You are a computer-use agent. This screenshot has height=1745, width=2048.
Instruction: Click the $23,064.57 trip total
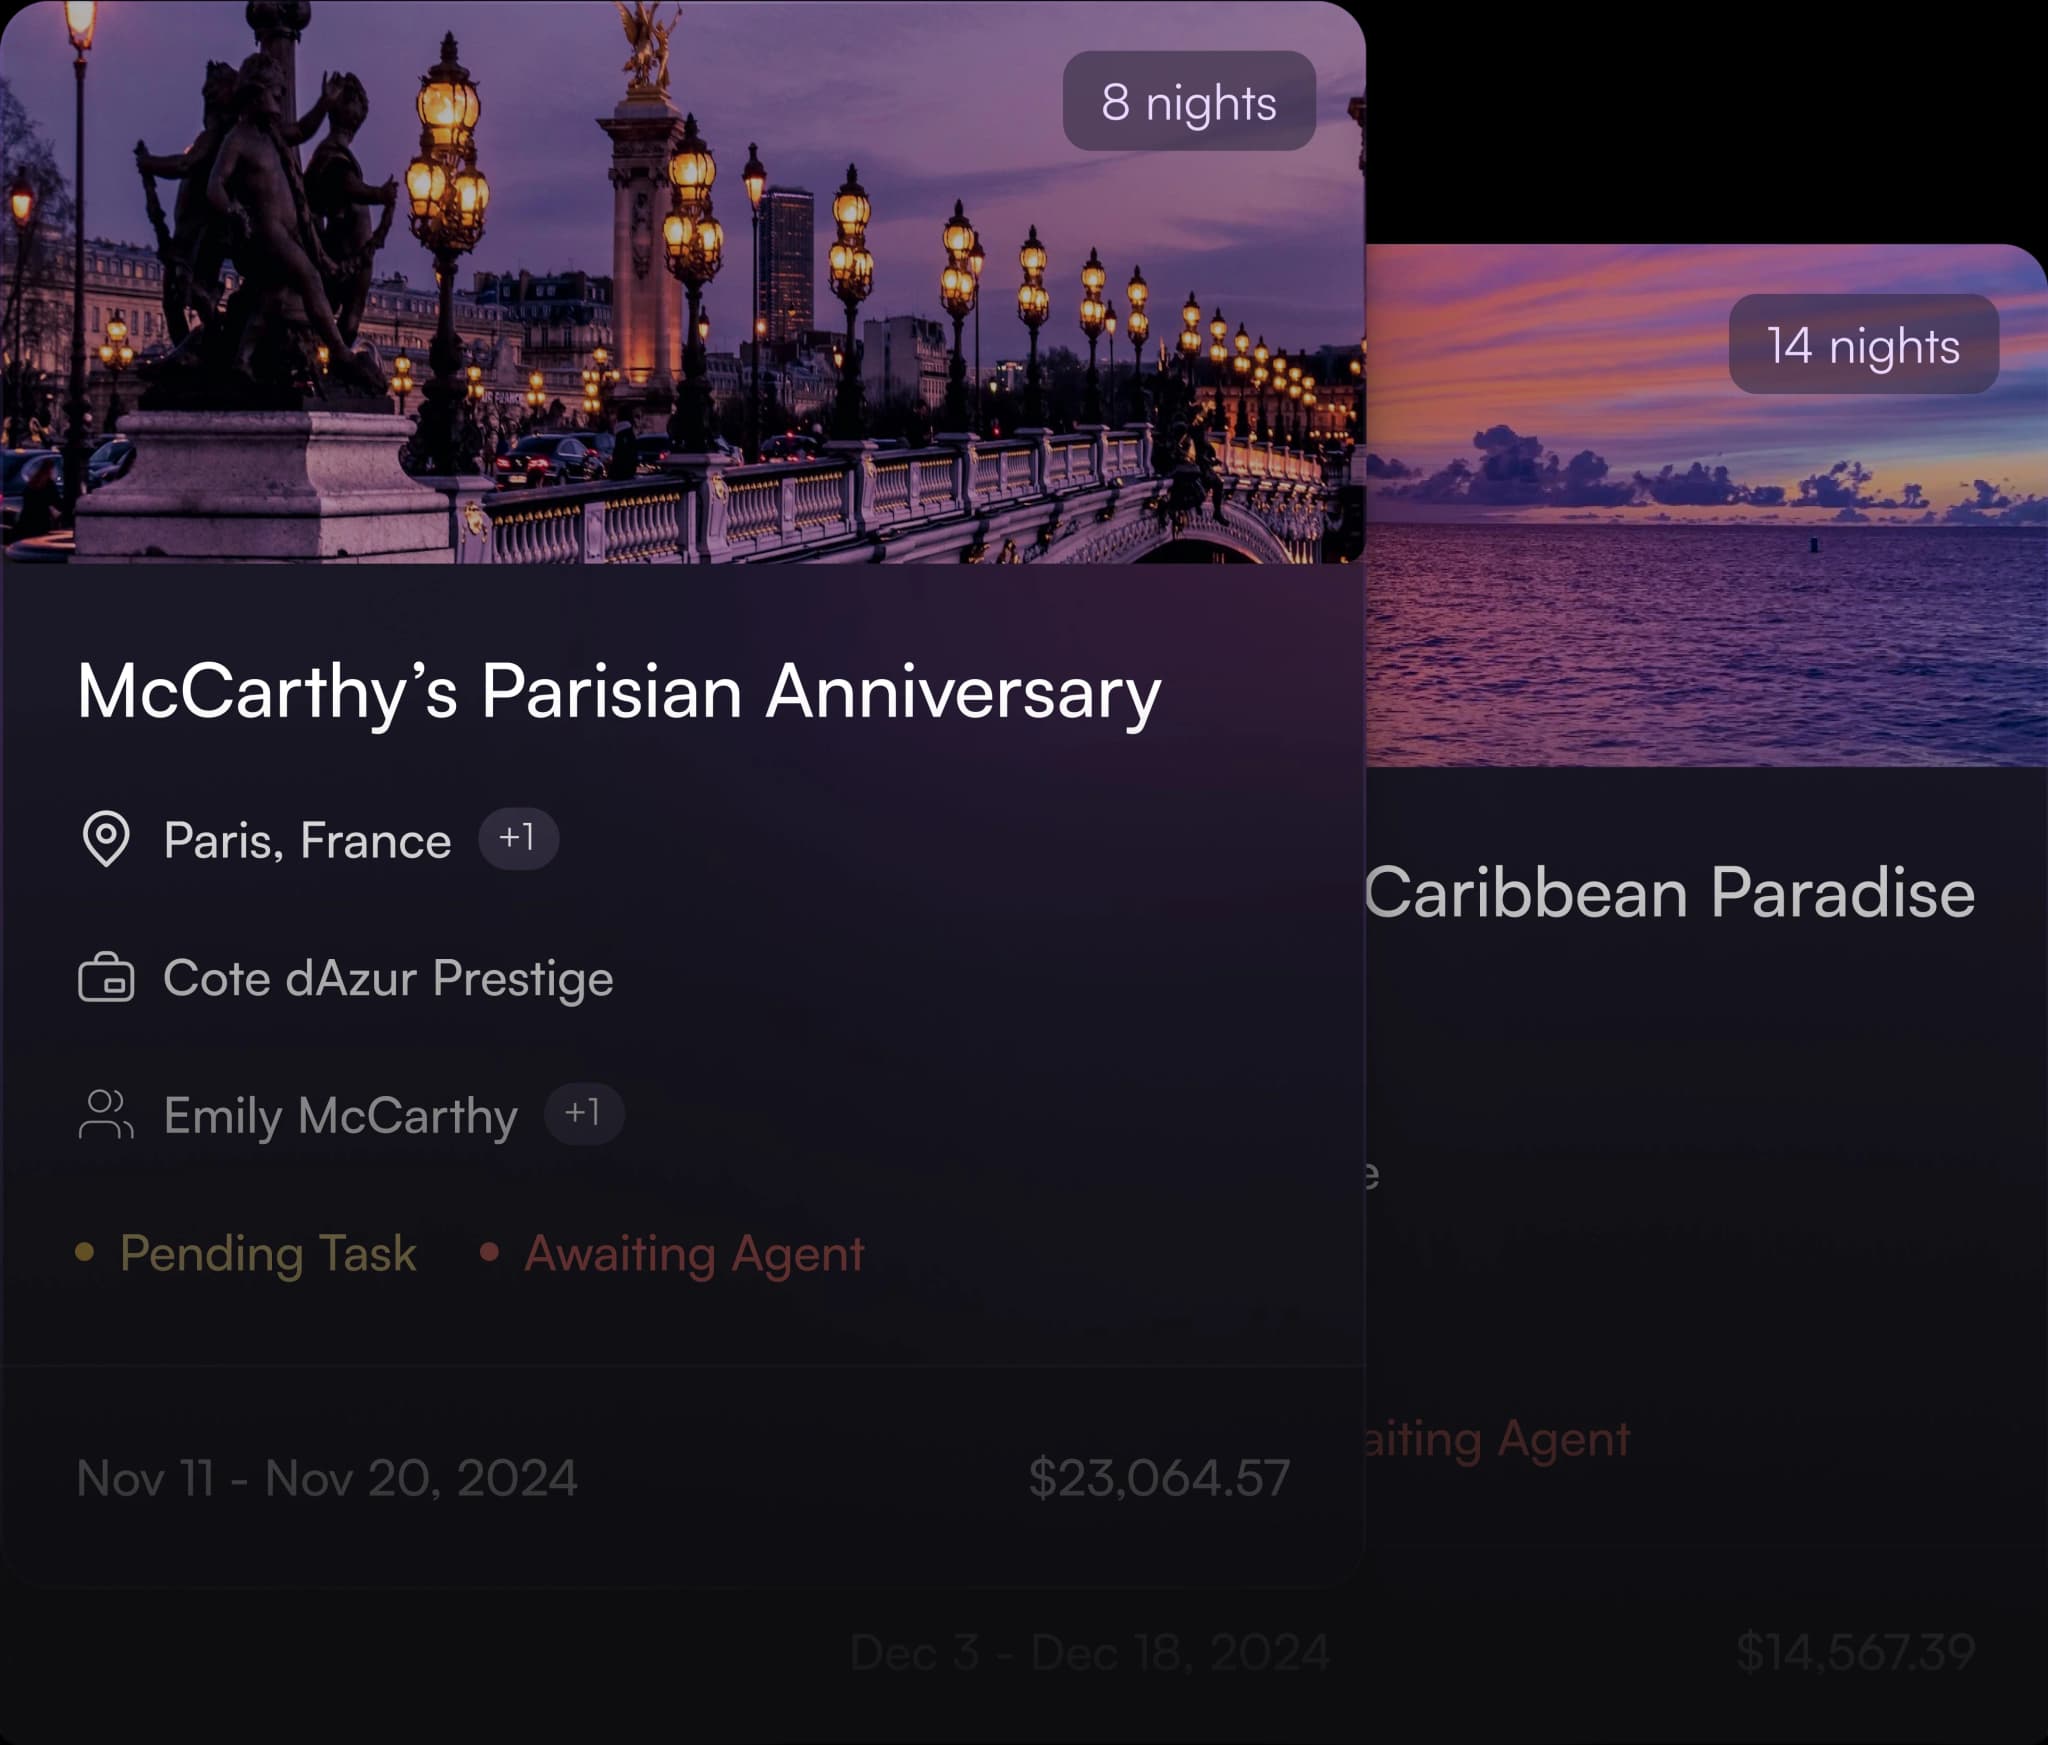(x=1159, y=1478)
